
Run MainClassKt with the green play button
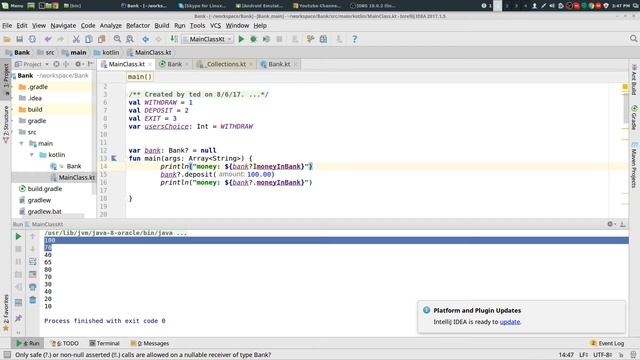pyautogui.click(x=241, y=39)
